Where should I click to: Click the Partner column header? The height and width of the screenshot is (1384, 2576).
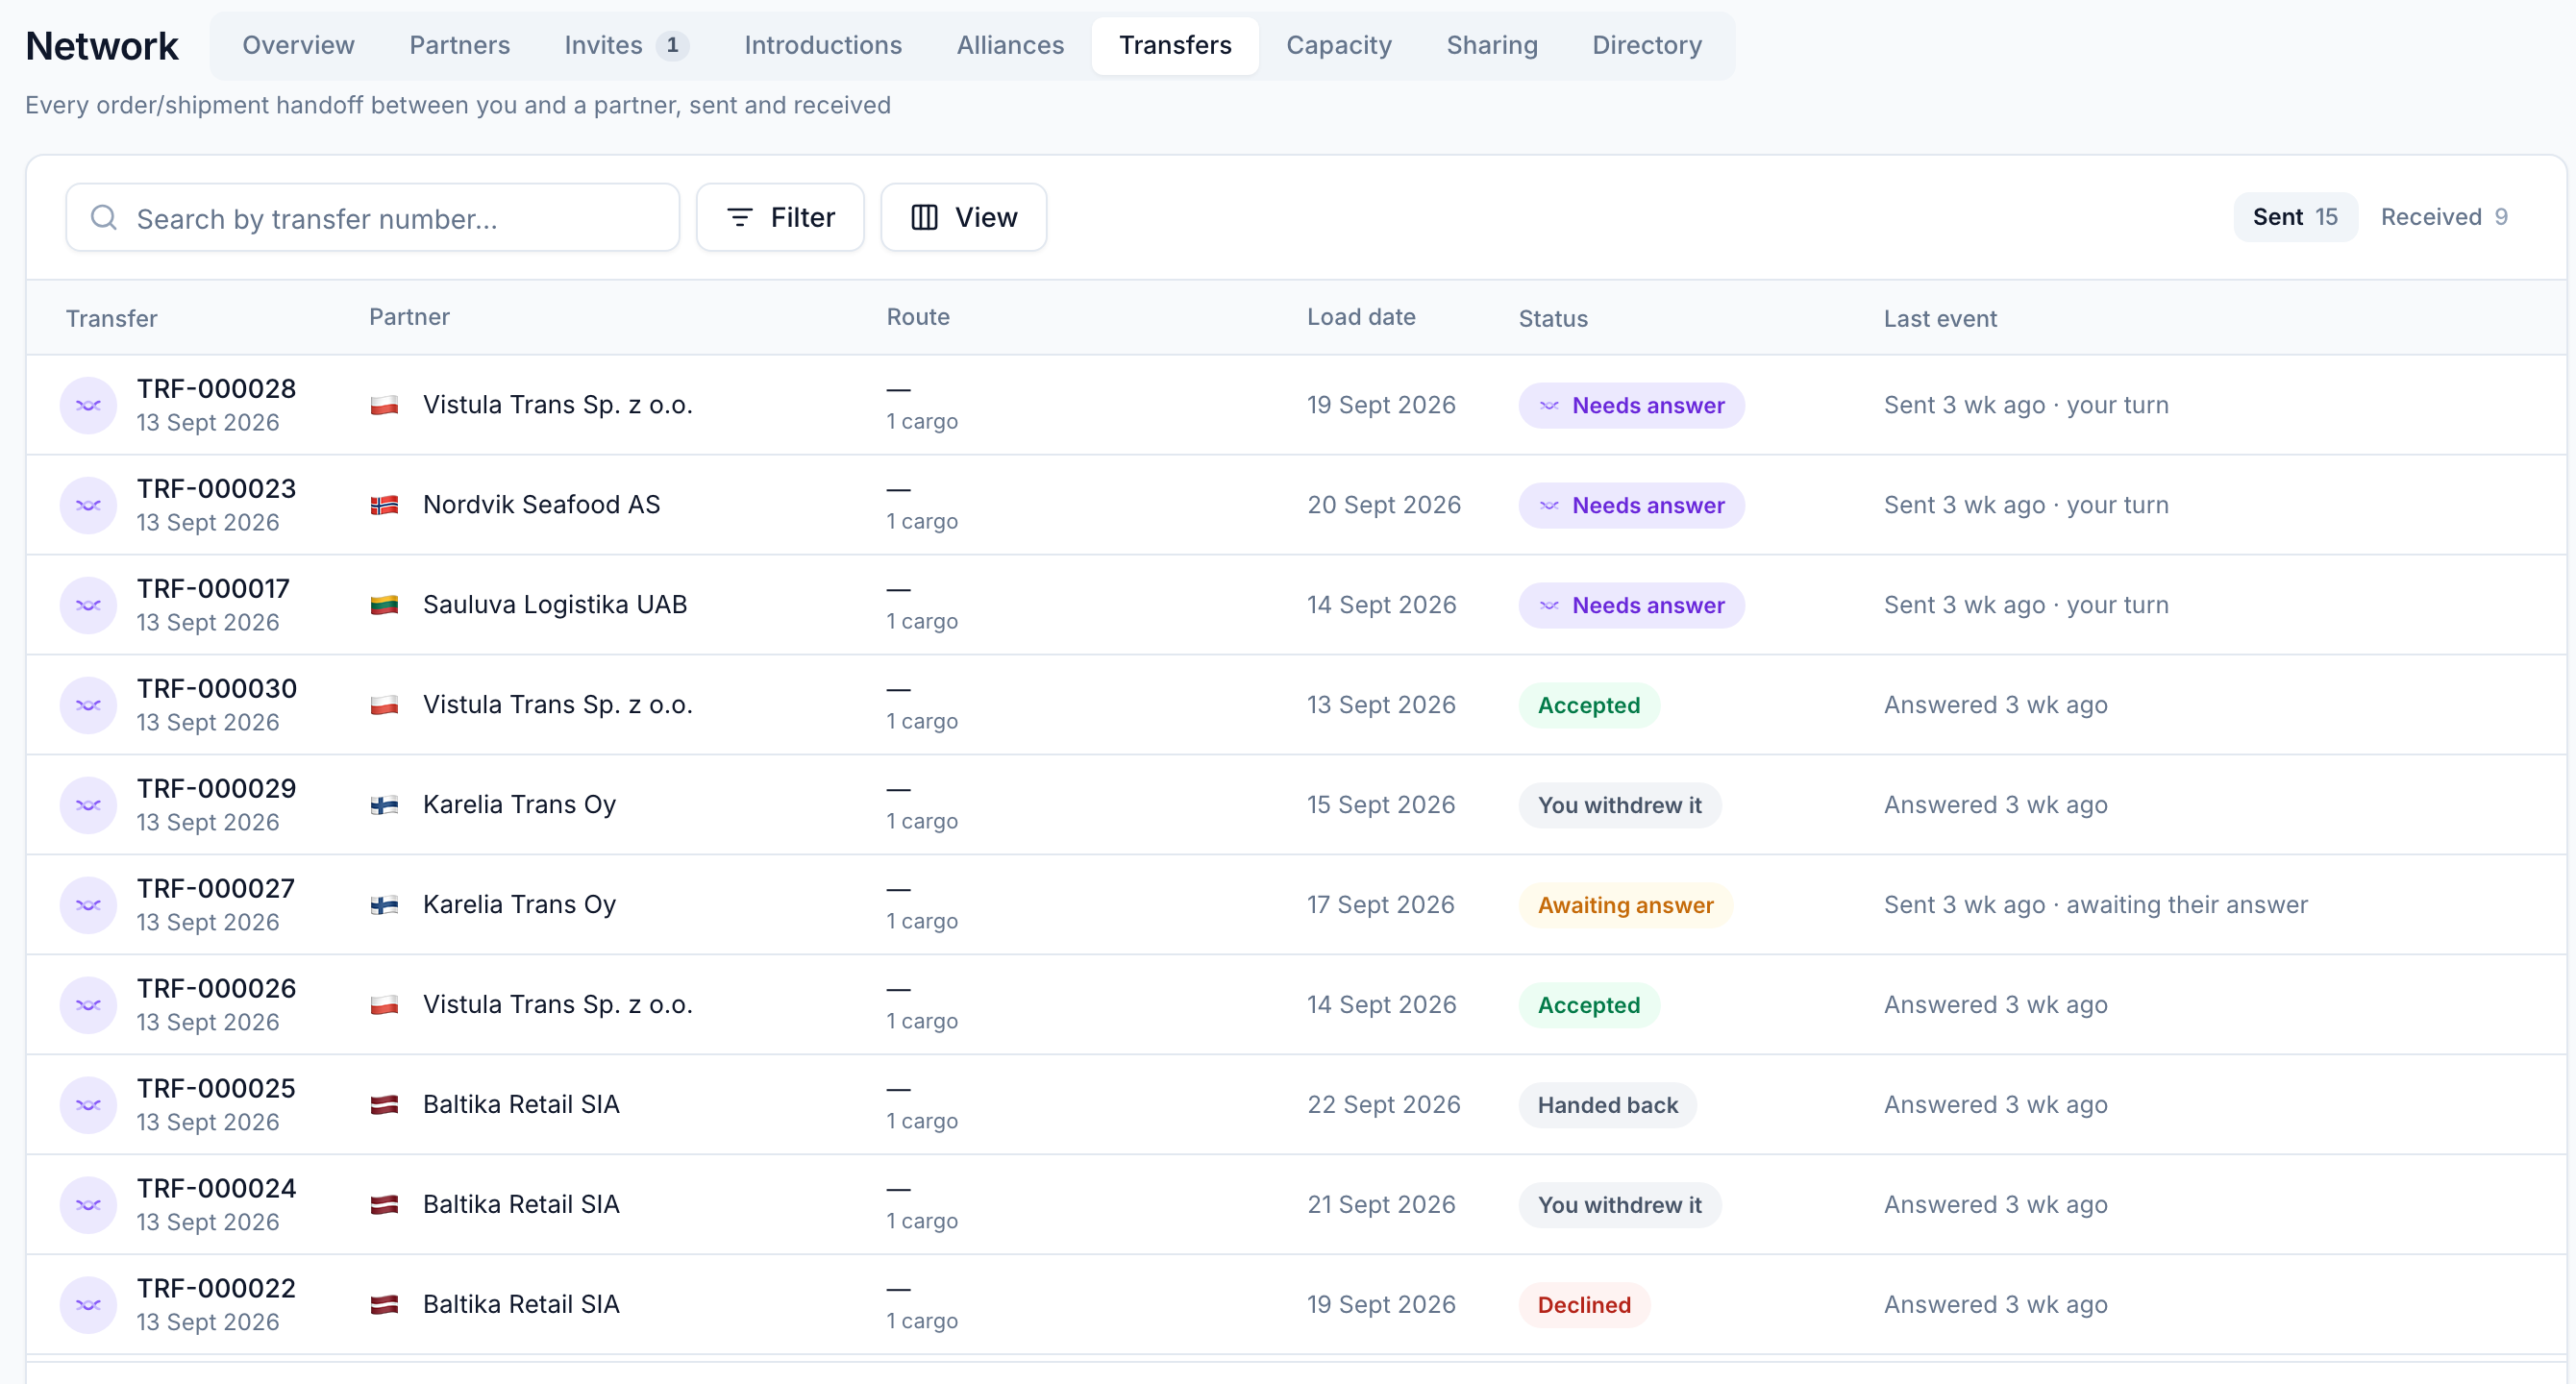(x=409, y=317)
